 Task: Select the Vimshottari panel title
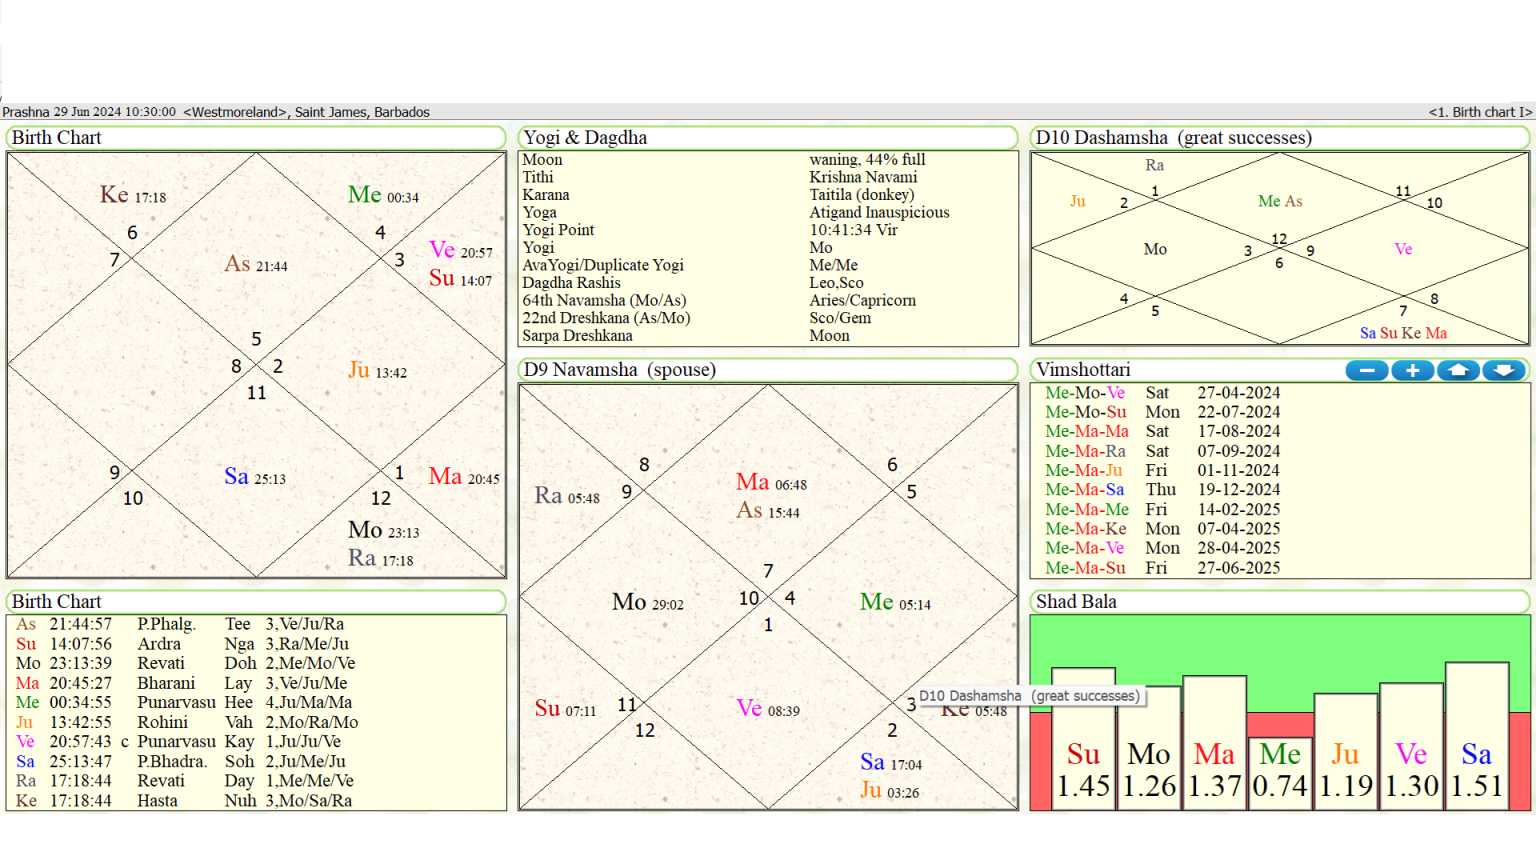click(x=1084, y=370)
